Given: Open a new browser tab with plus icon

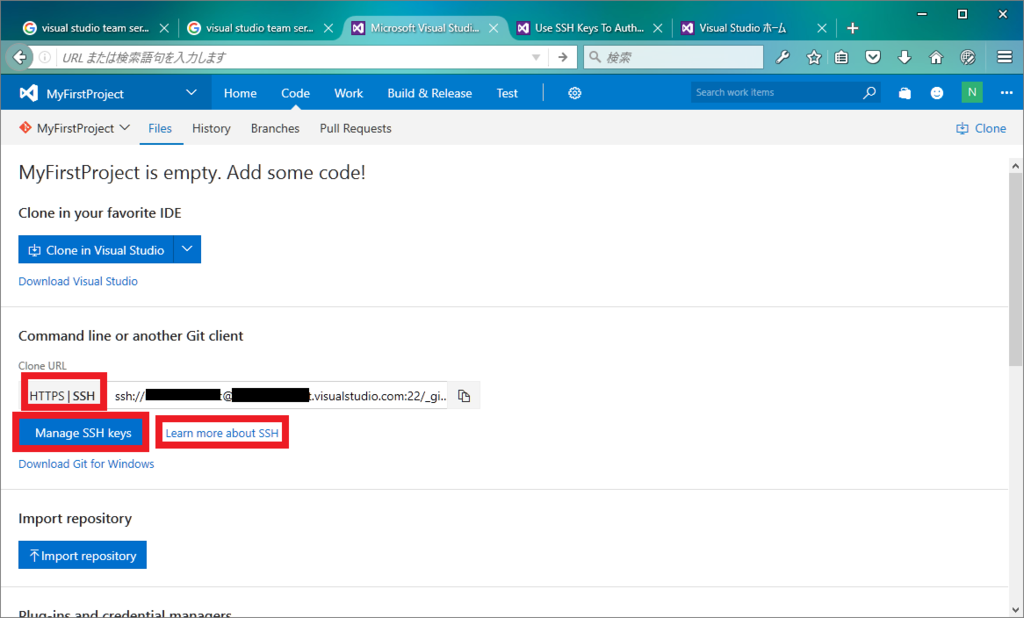Looking at the screenshot, I should click(852, 28).
